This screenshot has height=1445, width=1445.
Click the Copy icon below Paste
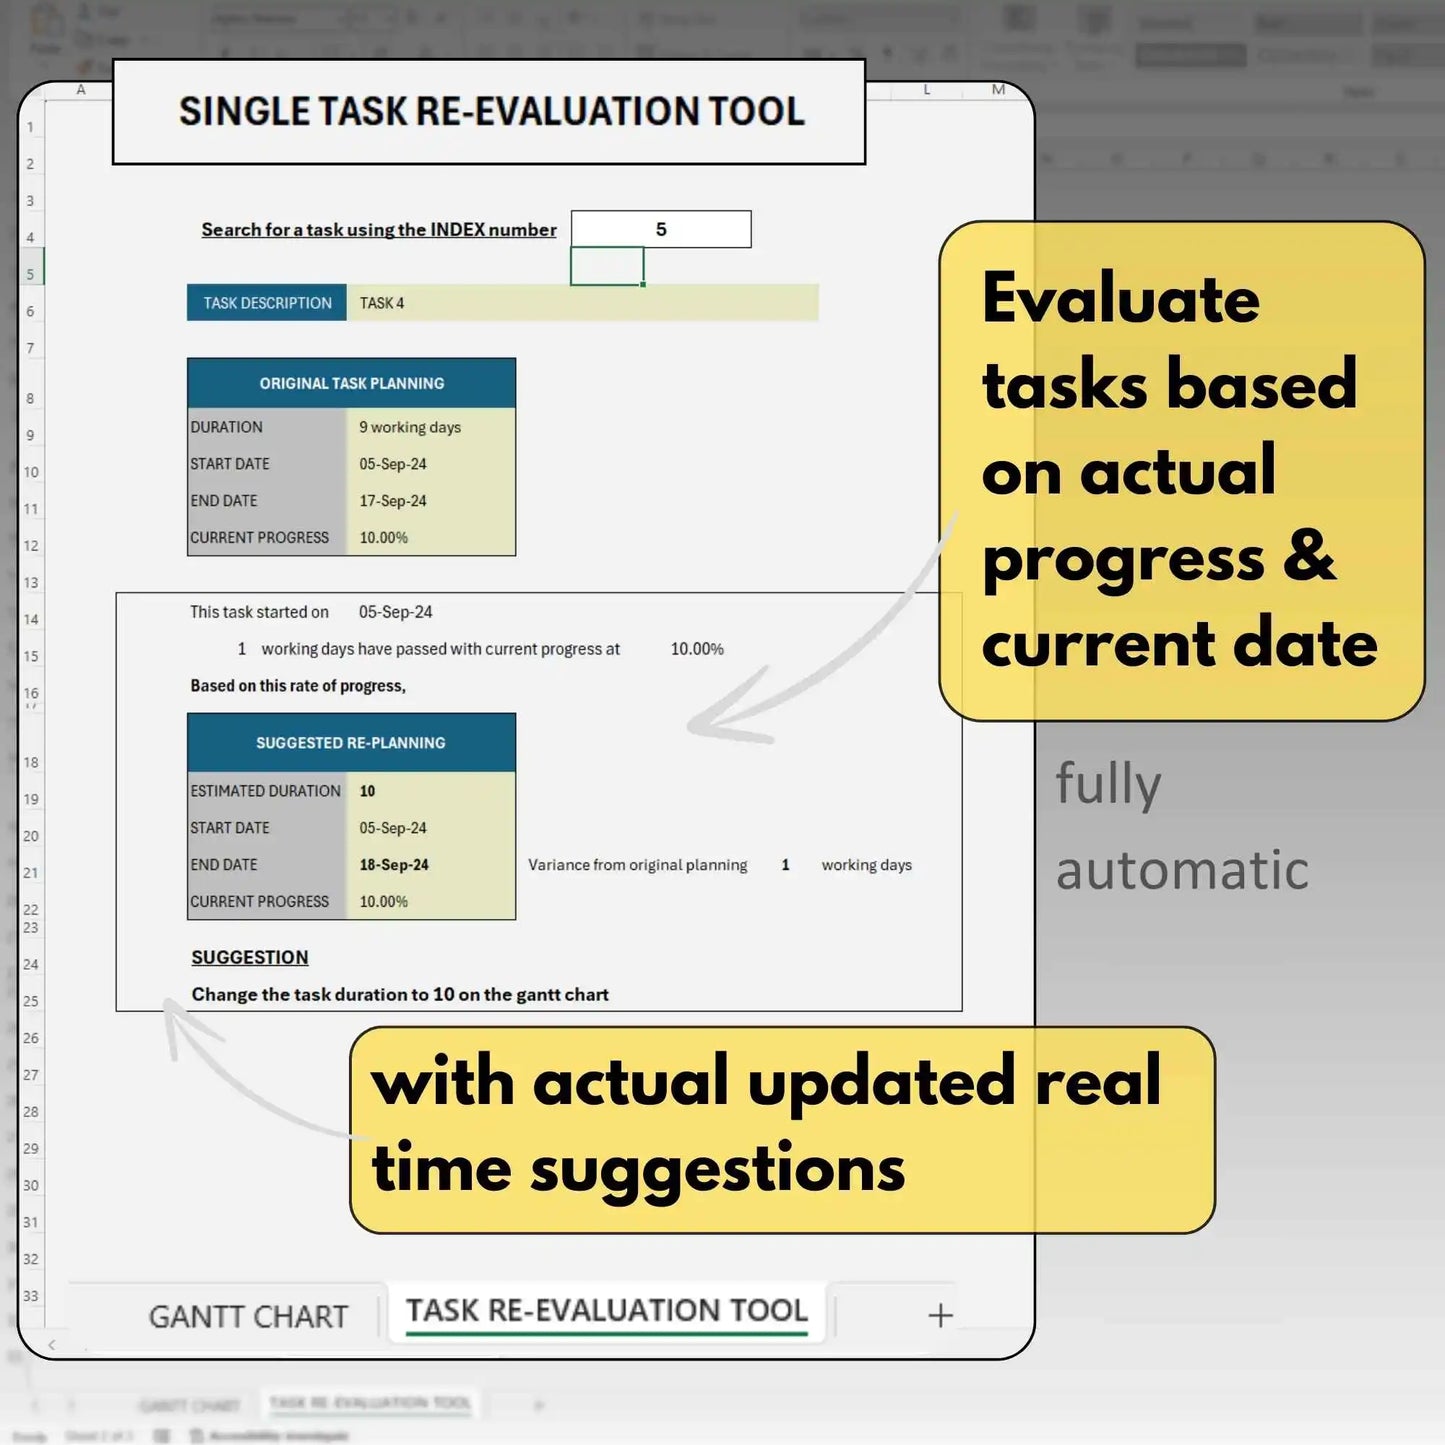pos(85,38)
